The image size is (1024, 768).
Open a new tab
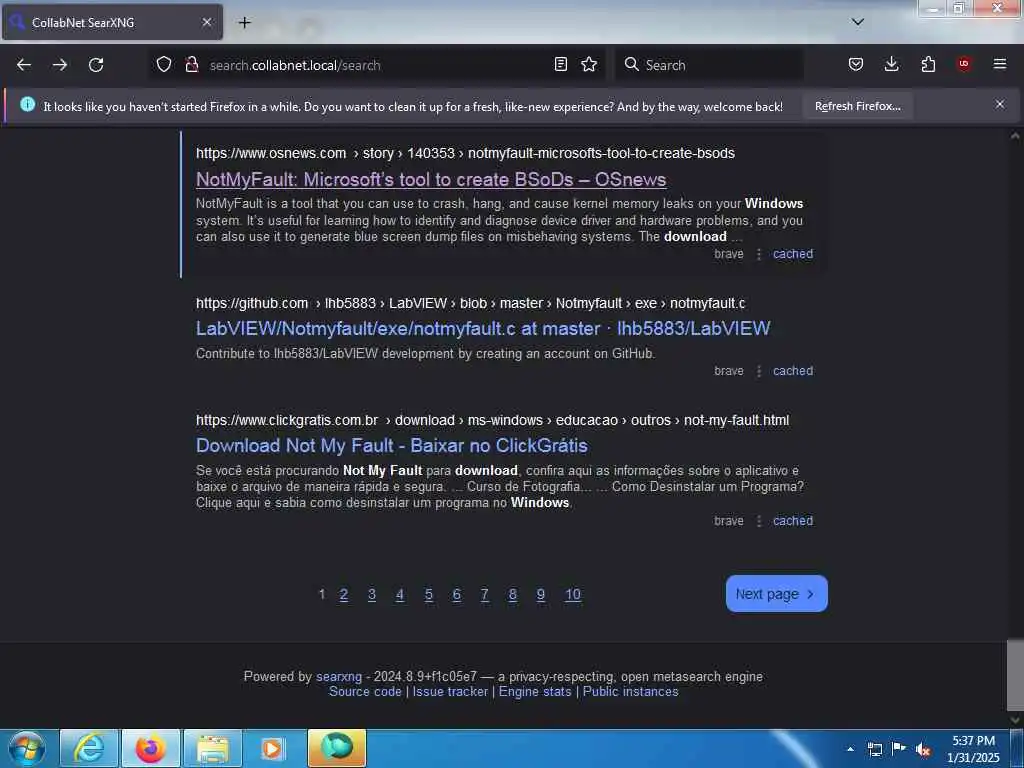pos(244,23)
